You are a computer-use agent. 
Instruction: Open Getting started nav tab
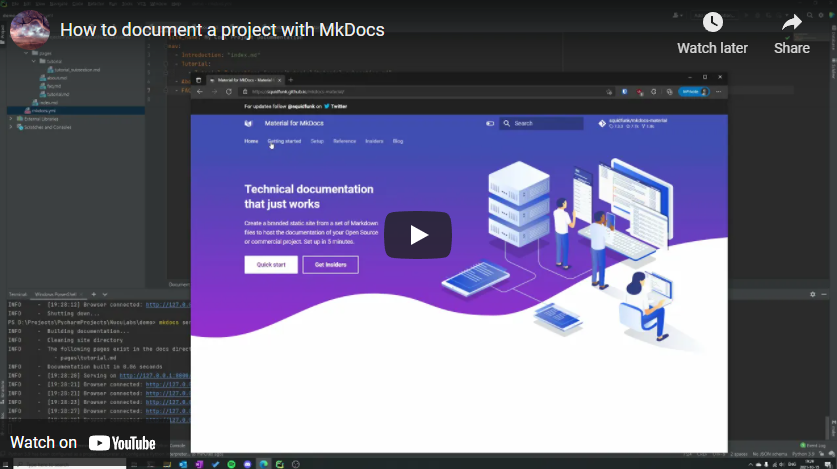(284, 141)
